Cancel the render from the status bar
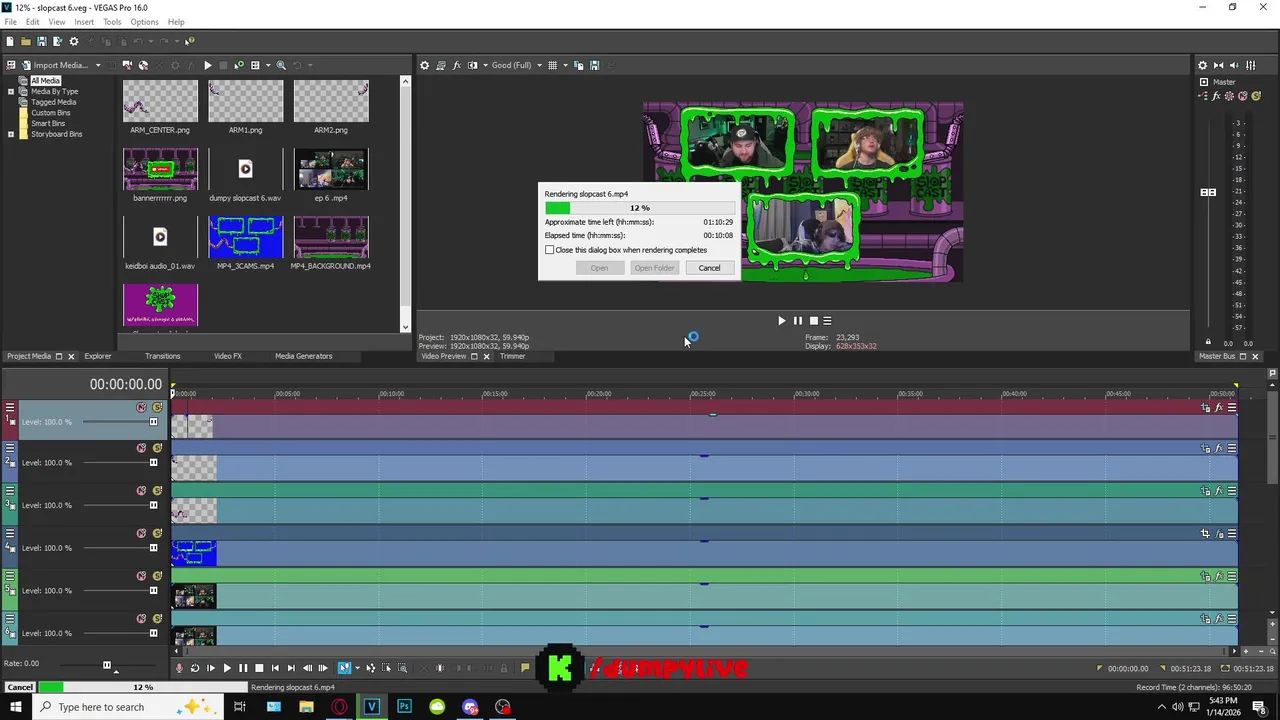 click(19, 687)
